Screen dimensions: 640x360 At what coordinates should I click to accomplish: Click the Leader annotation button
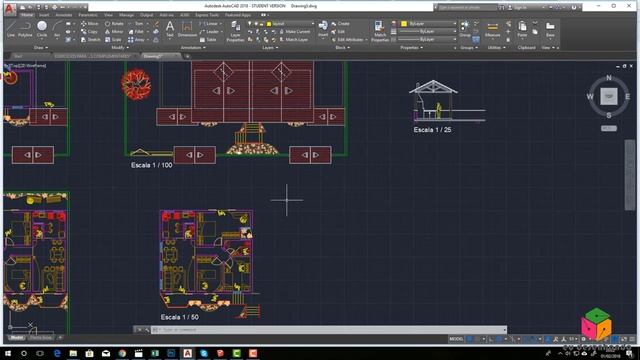point(209,31)
